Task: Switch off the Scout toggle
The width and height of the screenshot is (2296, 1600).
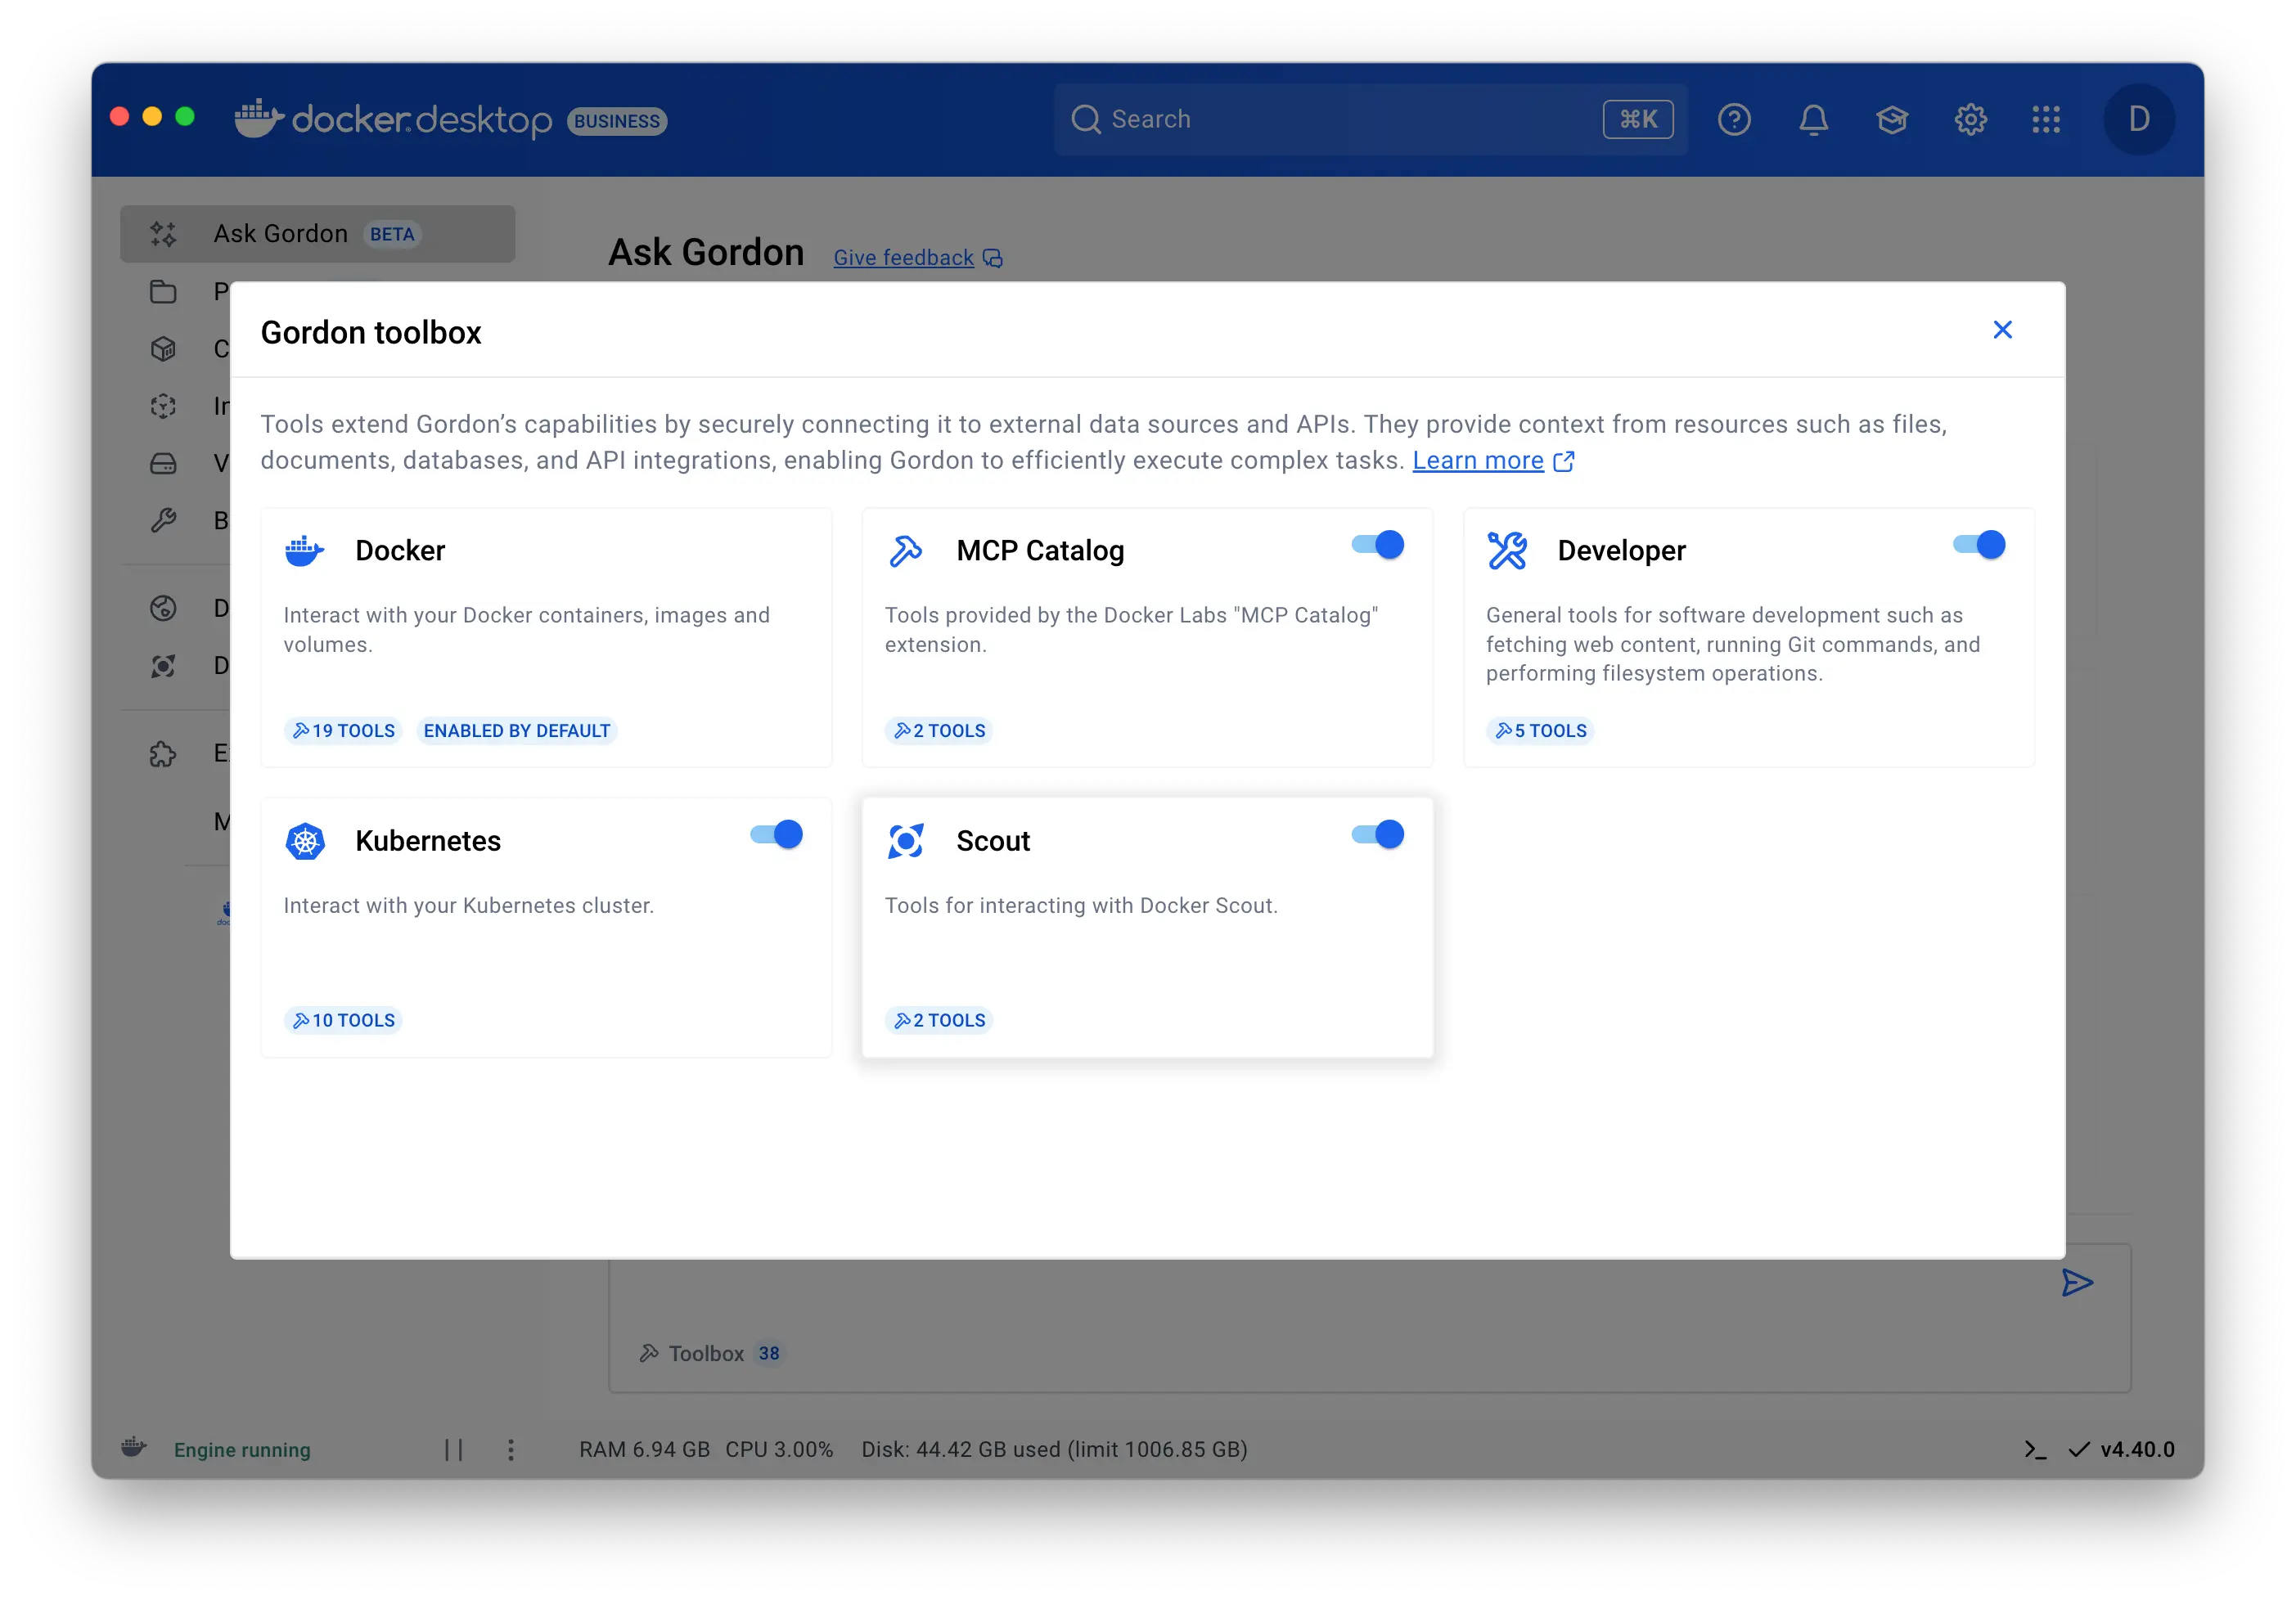Action: click(x=1378, y=835)
